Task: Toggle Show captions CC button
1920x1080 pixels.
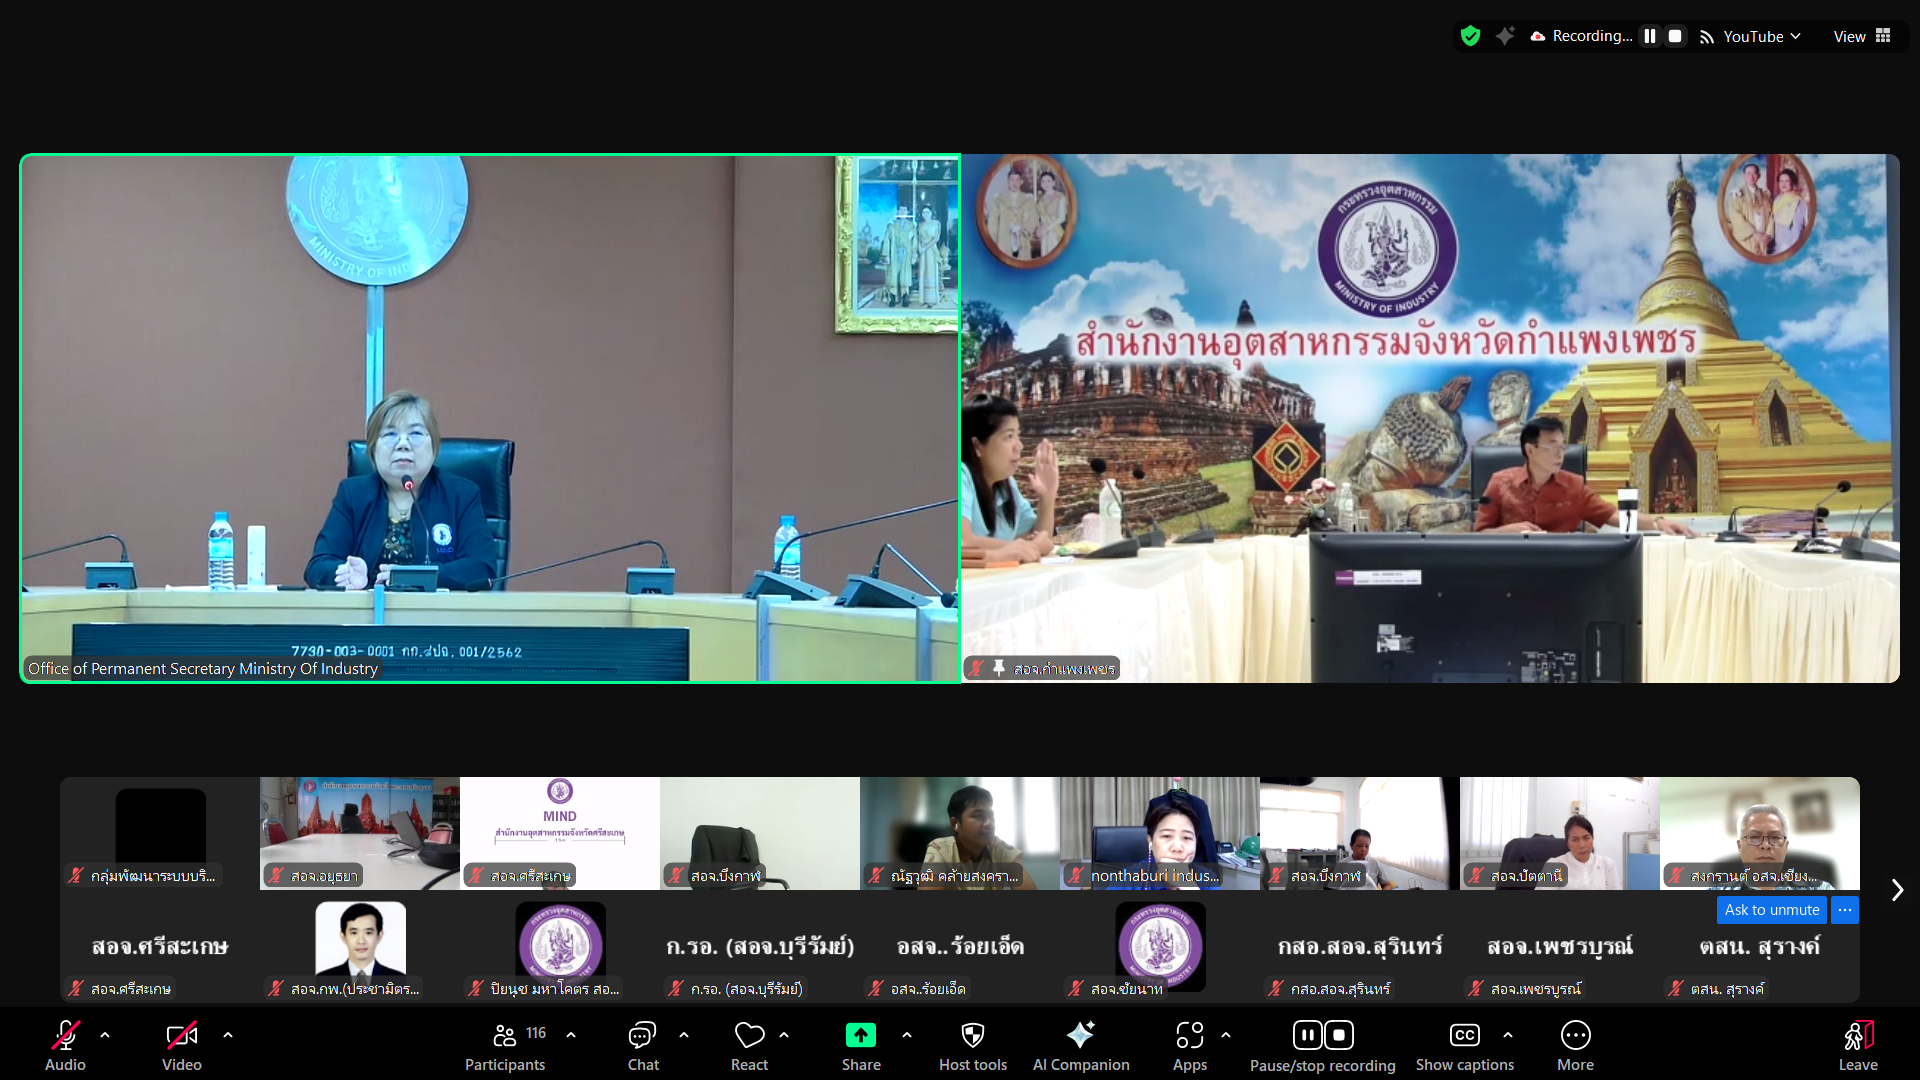Action: tap(1464, 1036)
